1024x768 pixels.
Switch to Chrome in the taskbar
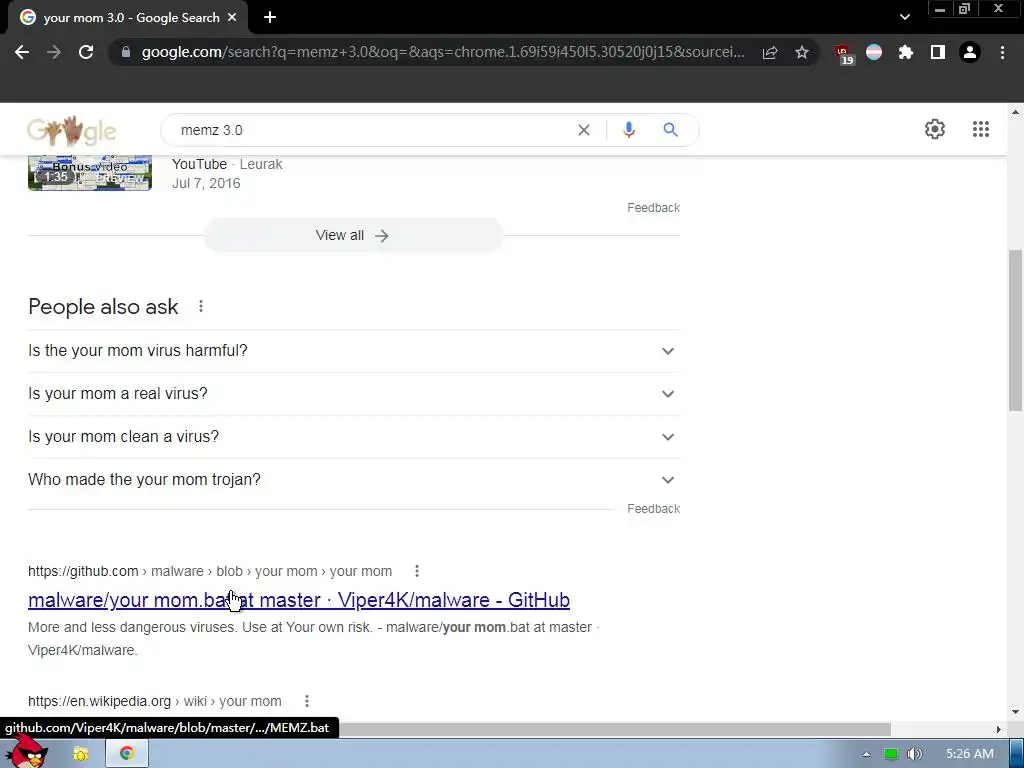127,754
